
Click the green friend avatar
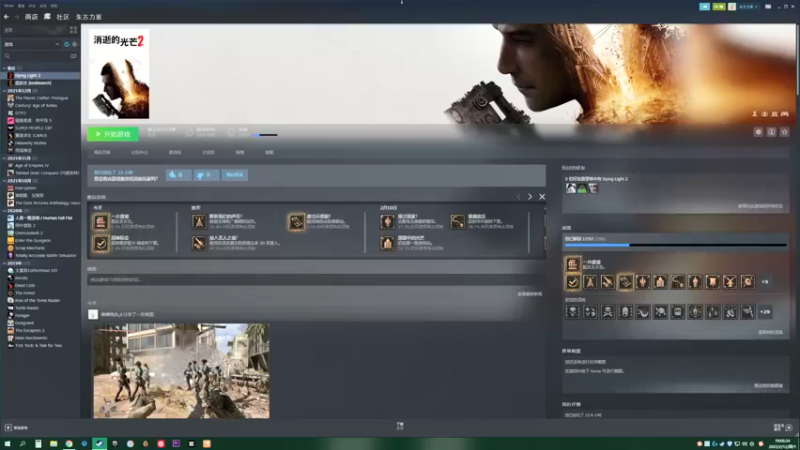pos(582,188)
